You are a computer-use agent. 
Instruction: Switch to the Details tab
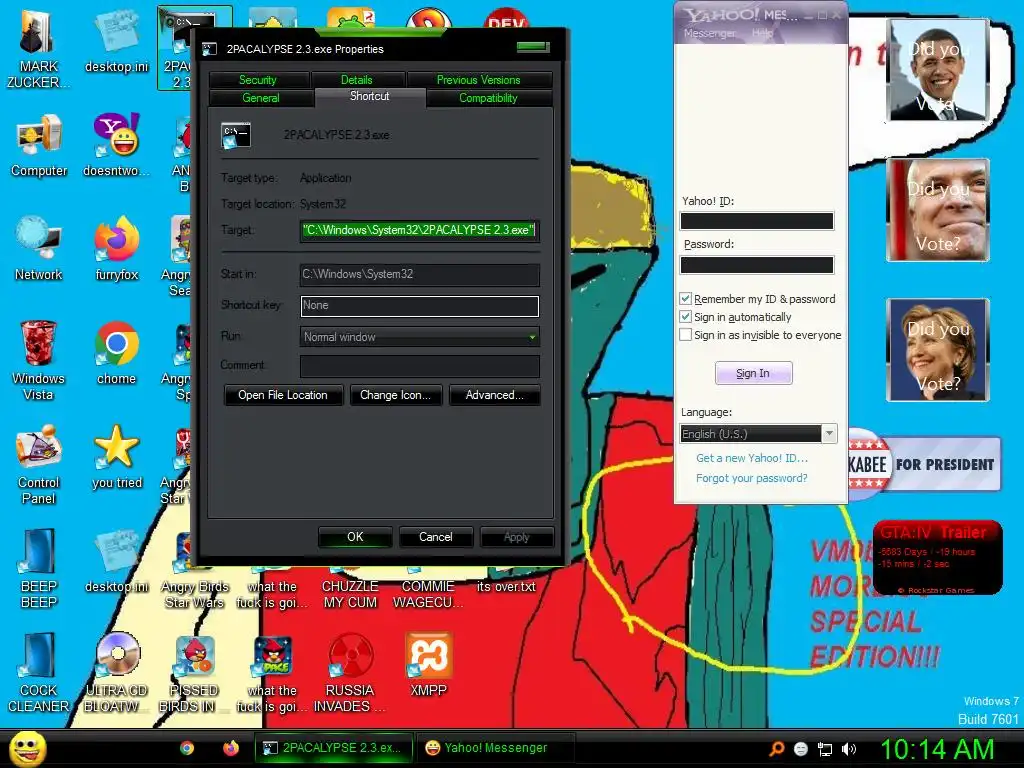pos(357,80)
